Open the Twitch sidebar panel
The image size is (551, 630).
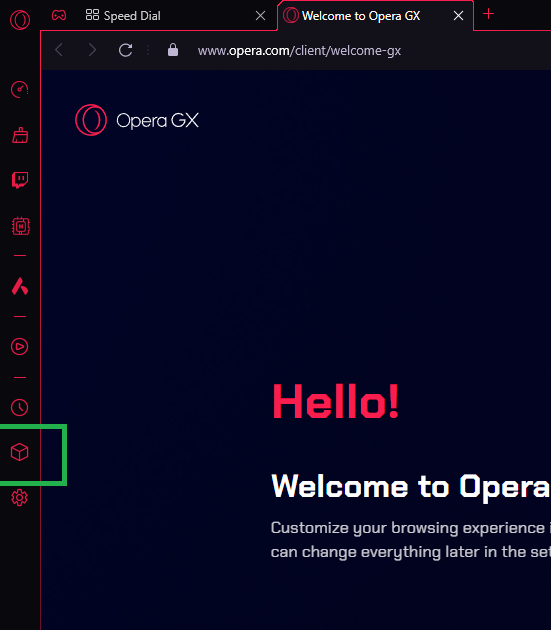20,180
